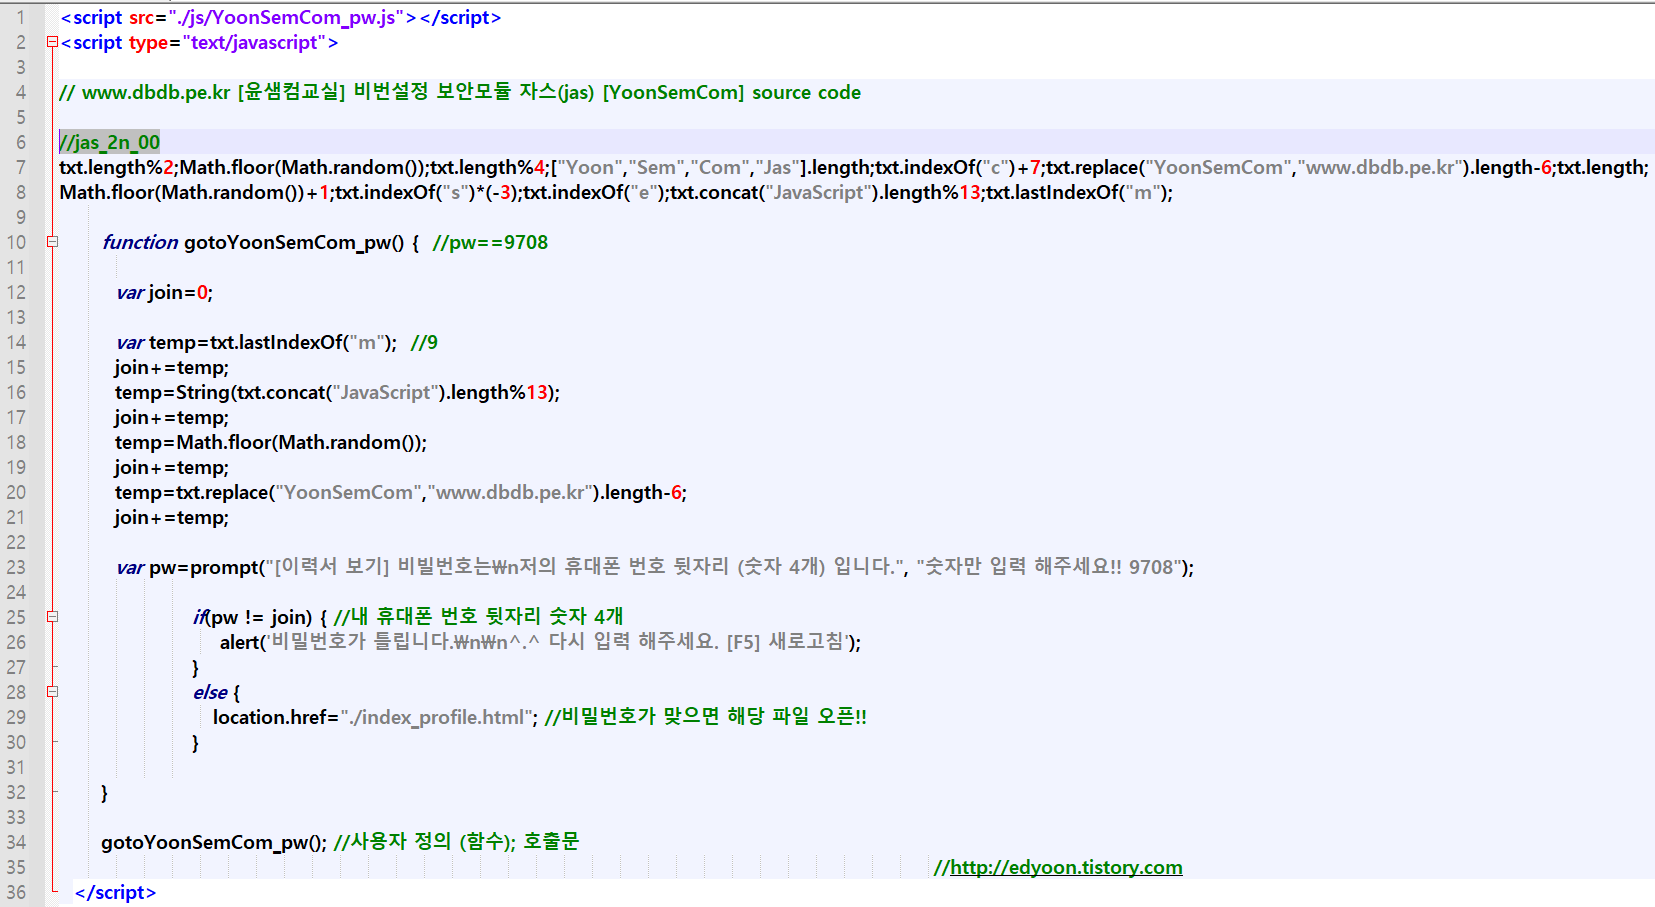The height and width of the screenshot is (907, 1655).
Task: Collapse the else block fold marker on line 28
Action: [52, 692]
